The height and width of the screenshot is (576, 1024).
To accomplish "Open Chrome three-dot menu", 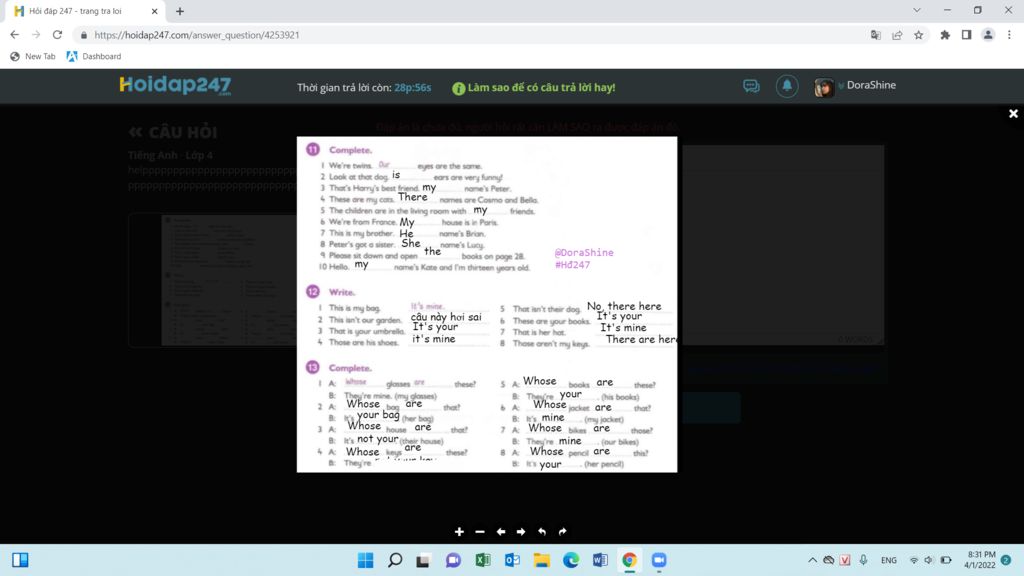I will 1010,35.
